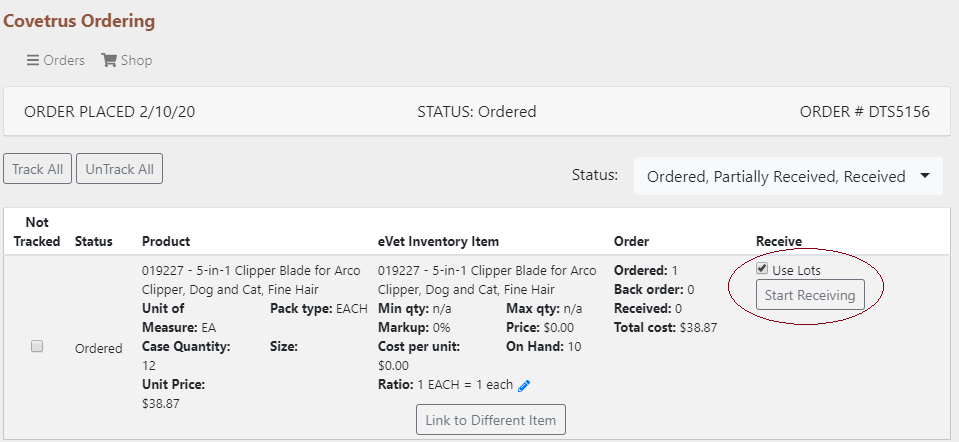The width and height of the screenshot is (959, 442).
Task: Click Link to Different Item button
Action: [x=491, y=420]
